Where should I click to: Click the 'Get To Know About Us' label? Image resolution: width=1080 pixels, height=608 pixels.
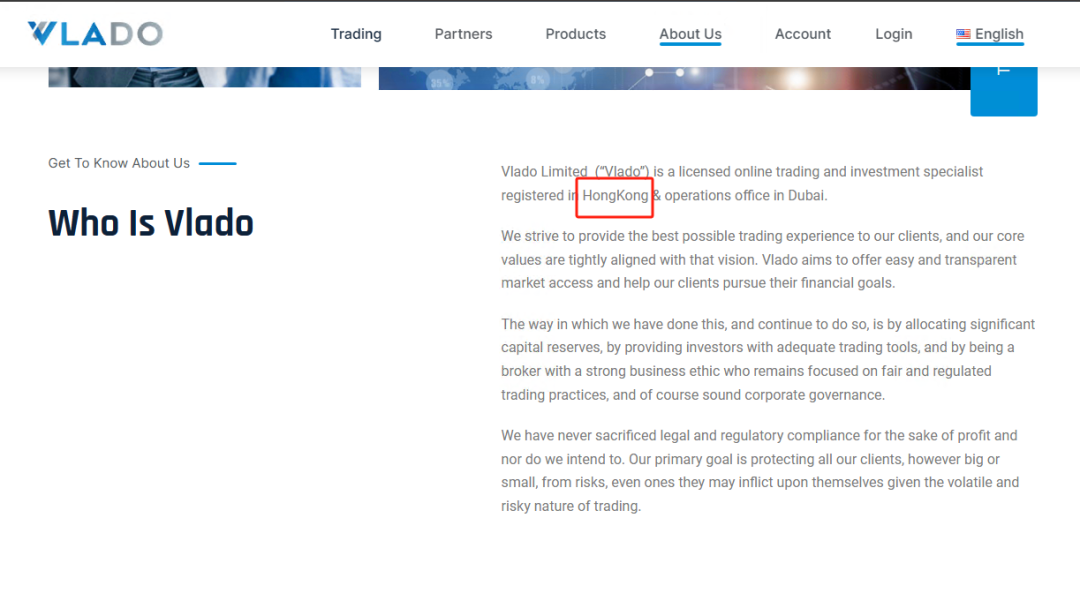tap(118, 163)
